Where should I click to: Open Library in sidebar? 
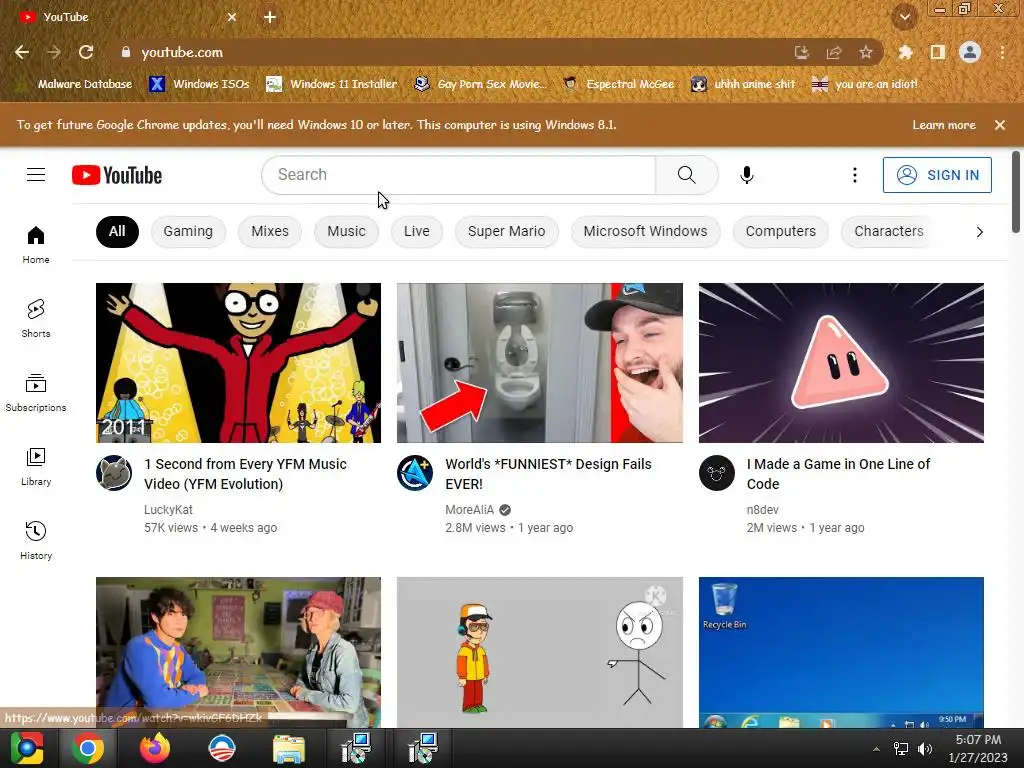coord(36,466)
